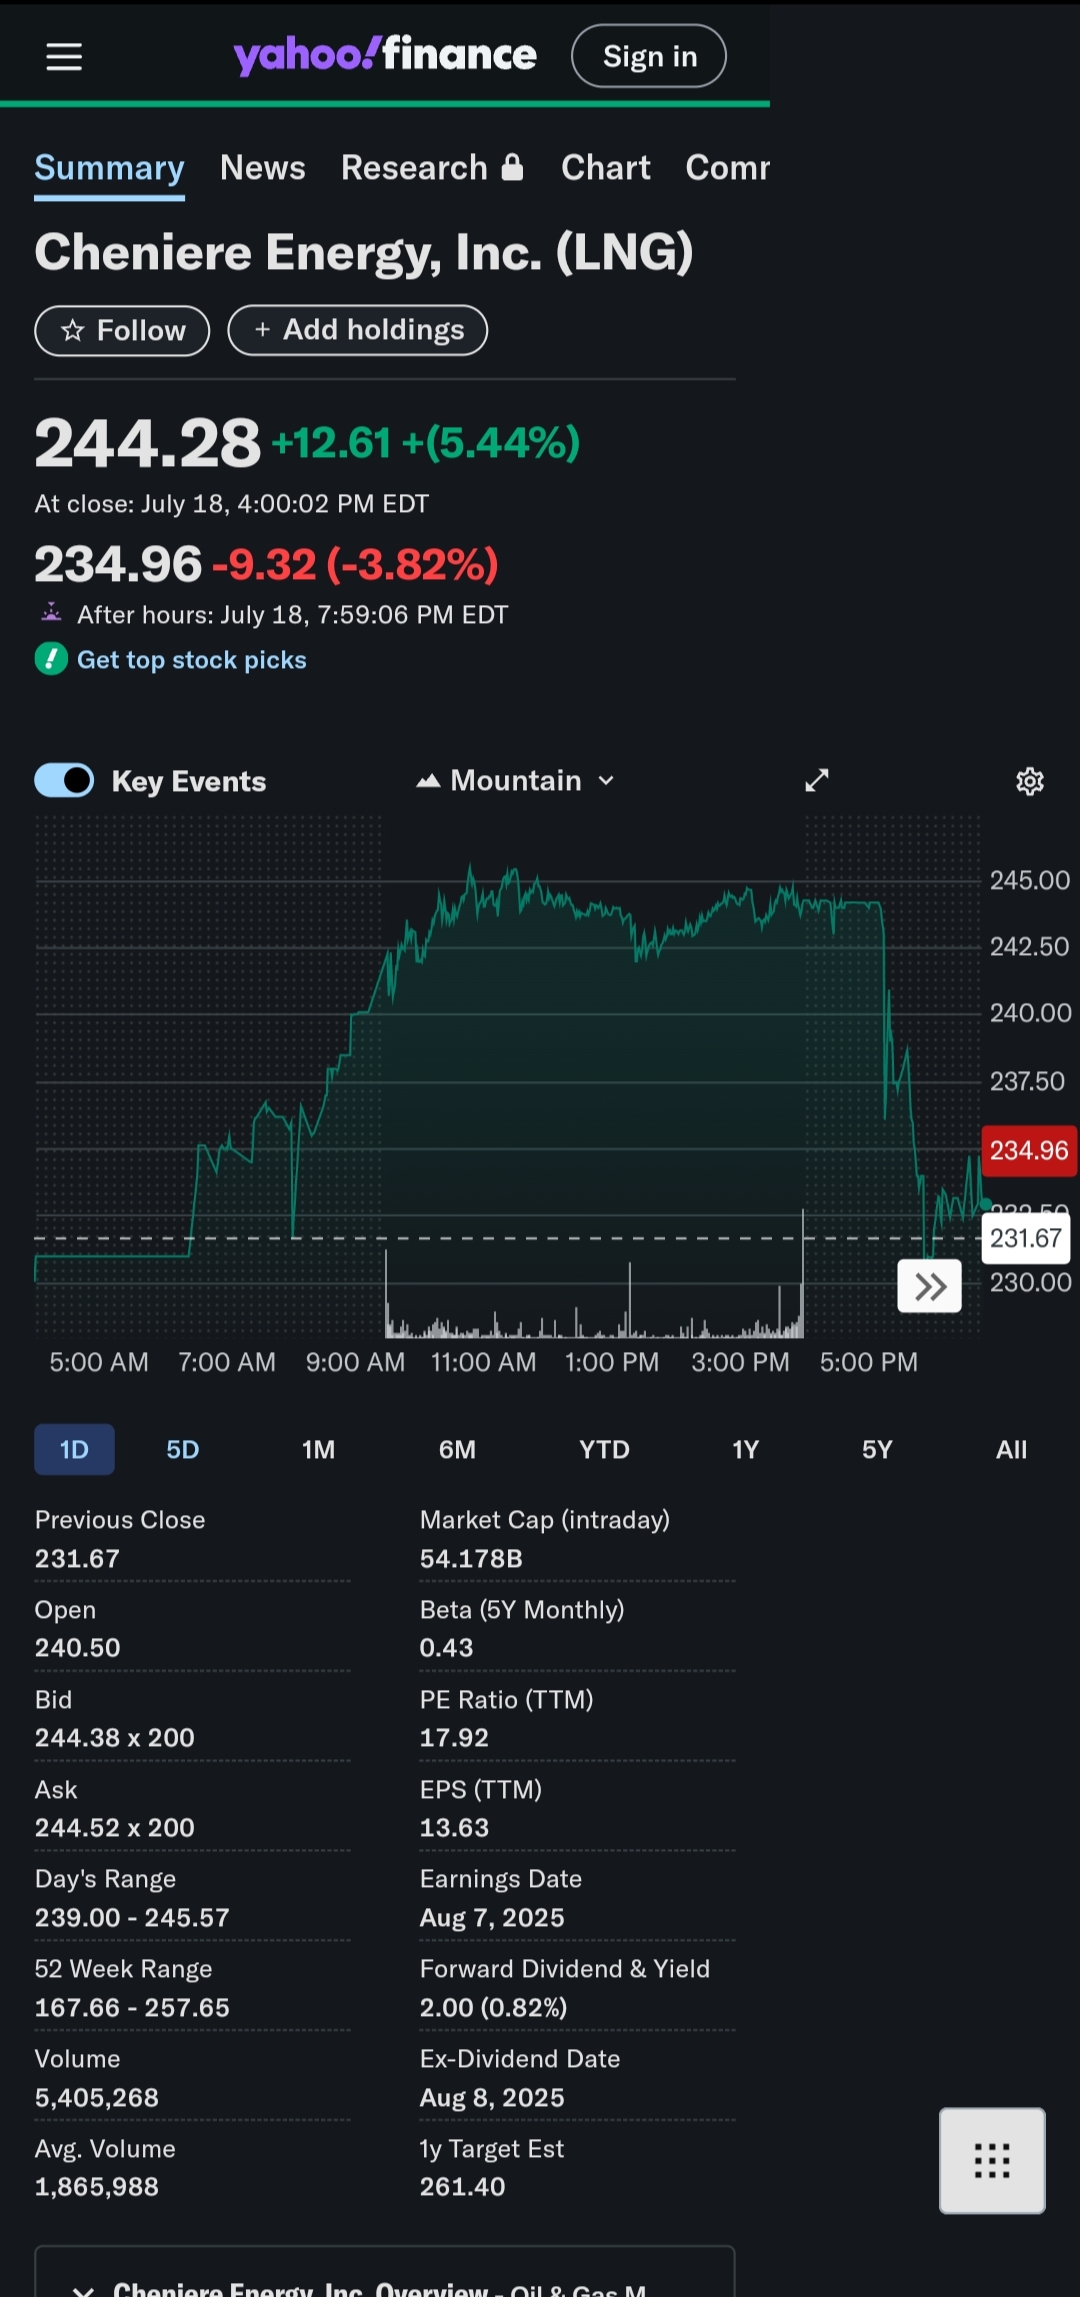
Task: Click the green stock picks badge icon
Action: click(x=51, y=659)
